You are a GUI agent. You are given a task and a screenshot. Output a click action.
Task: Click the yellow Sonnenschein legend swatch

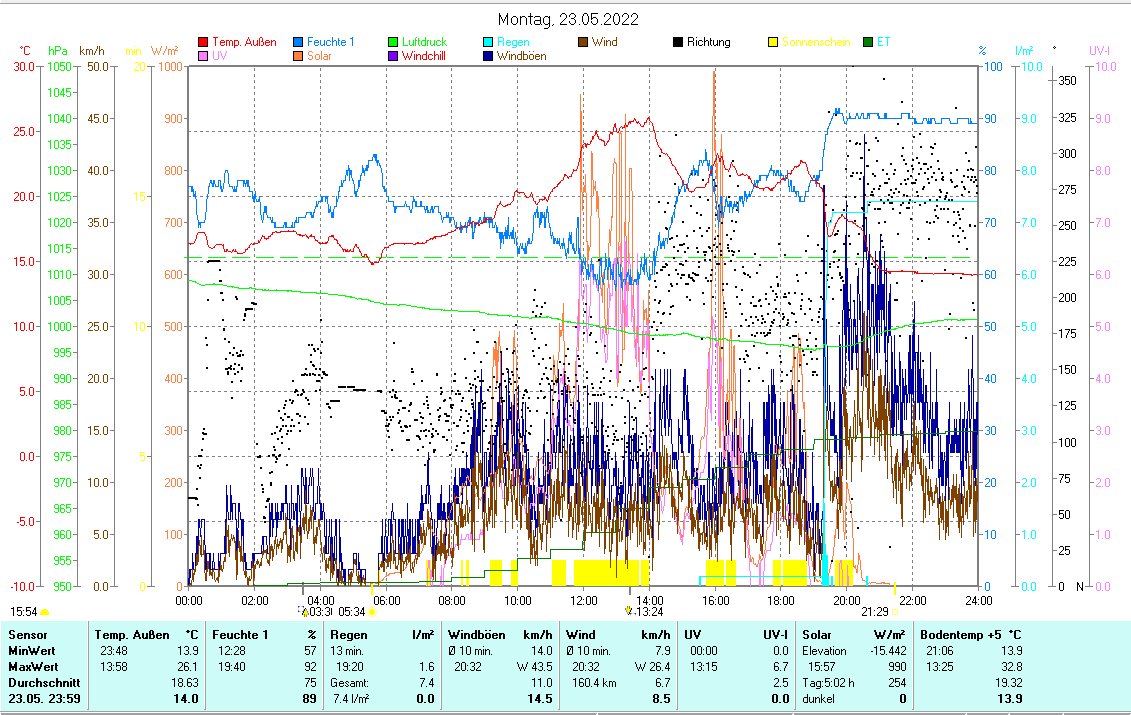coord(772,43)
